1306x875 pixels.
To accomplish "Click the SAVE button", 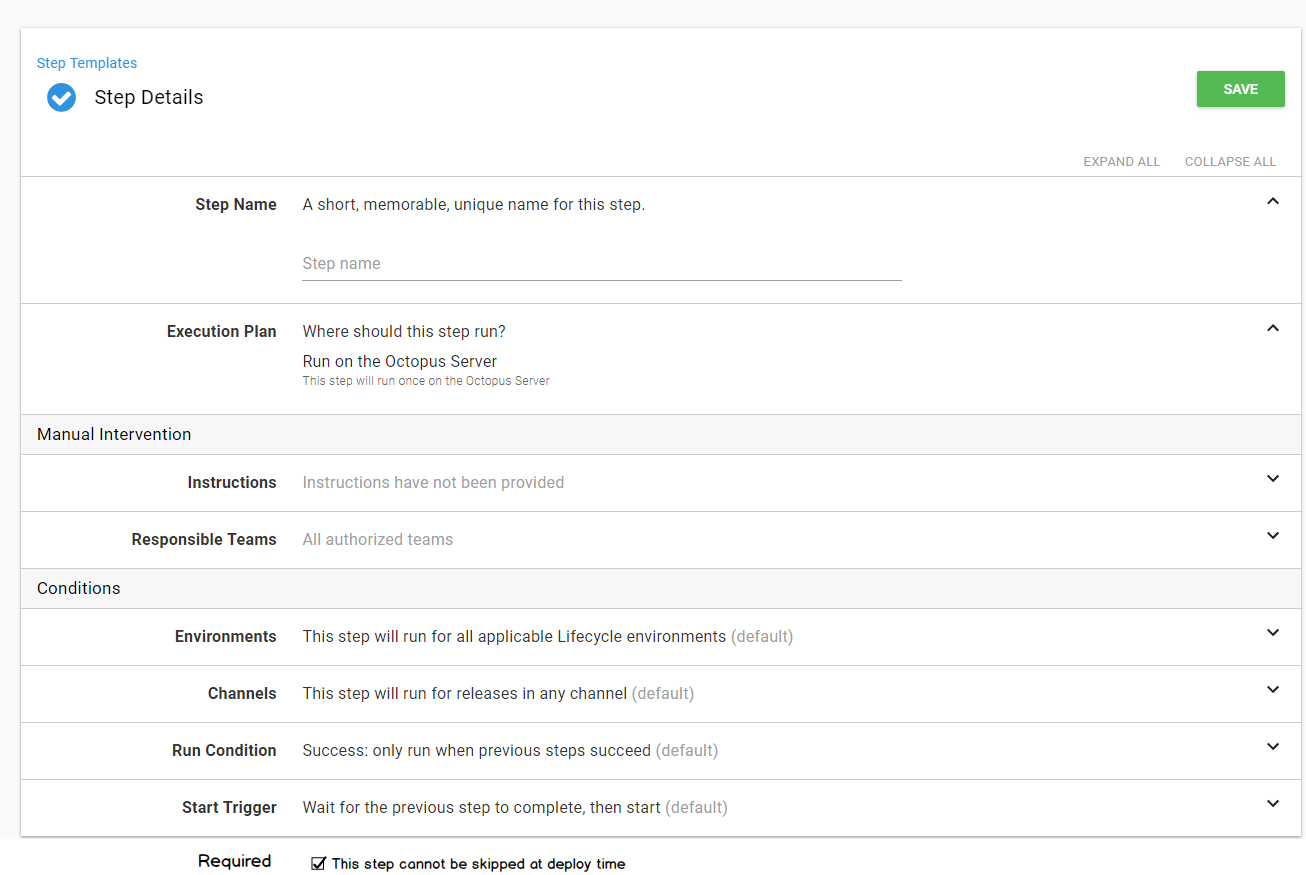I will (1240, 89).
